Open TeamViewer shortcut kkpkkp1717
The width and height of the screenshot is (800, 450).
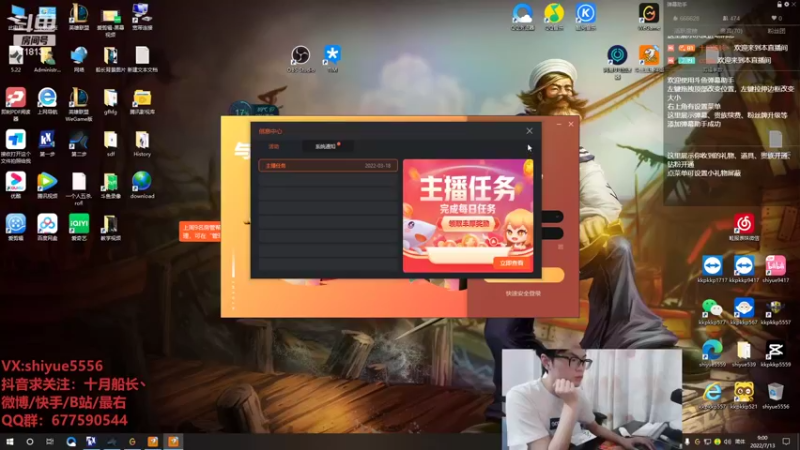pyautogui.click(x=712, y=269)
